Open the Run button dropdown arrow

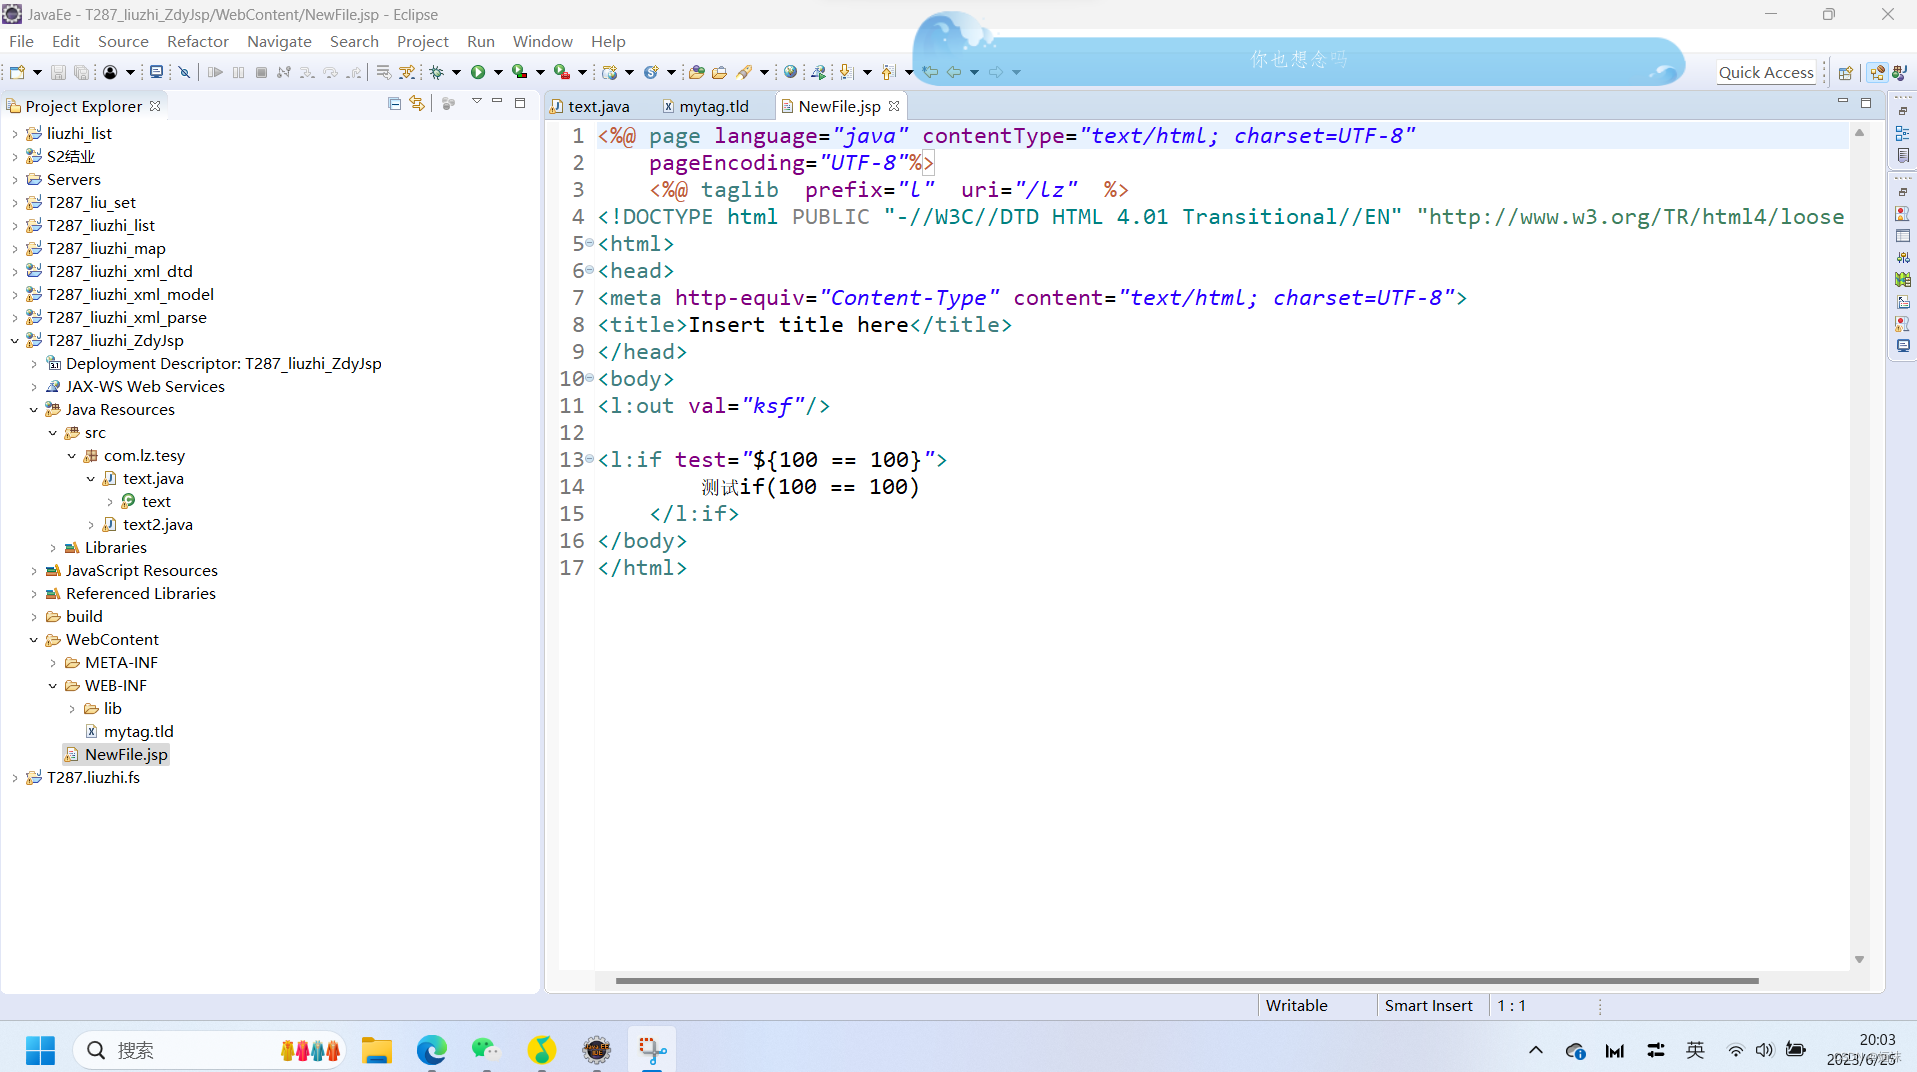(498, 72)
